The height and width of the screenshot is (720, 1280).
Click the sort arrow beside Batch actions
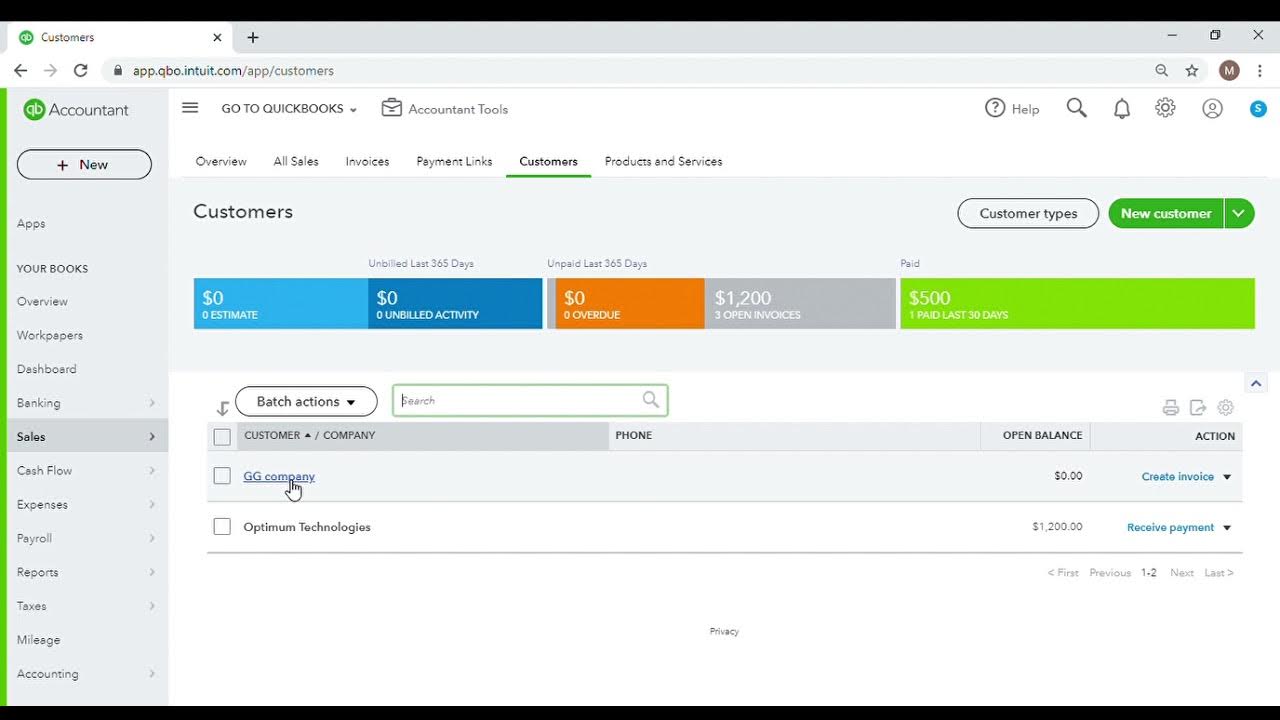(x=222, y=408)
